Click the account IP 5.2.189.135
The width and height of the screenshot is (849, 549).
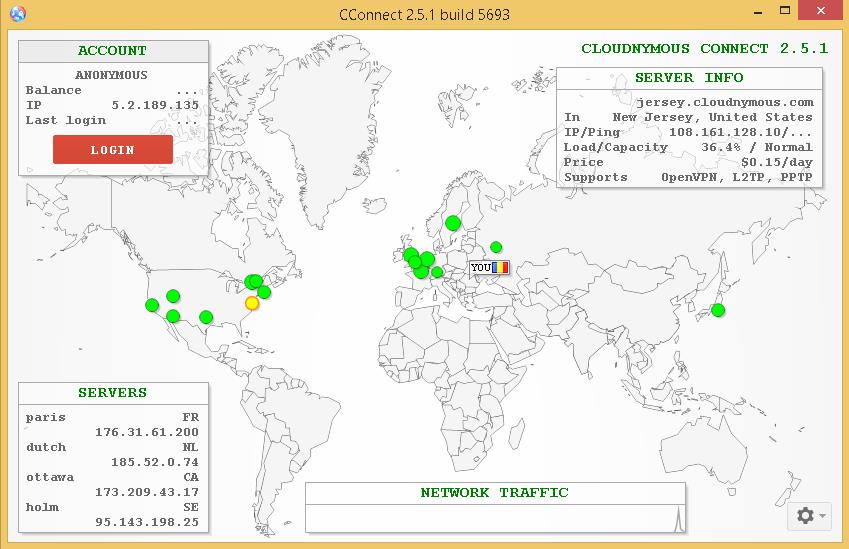tap(155, 105)
